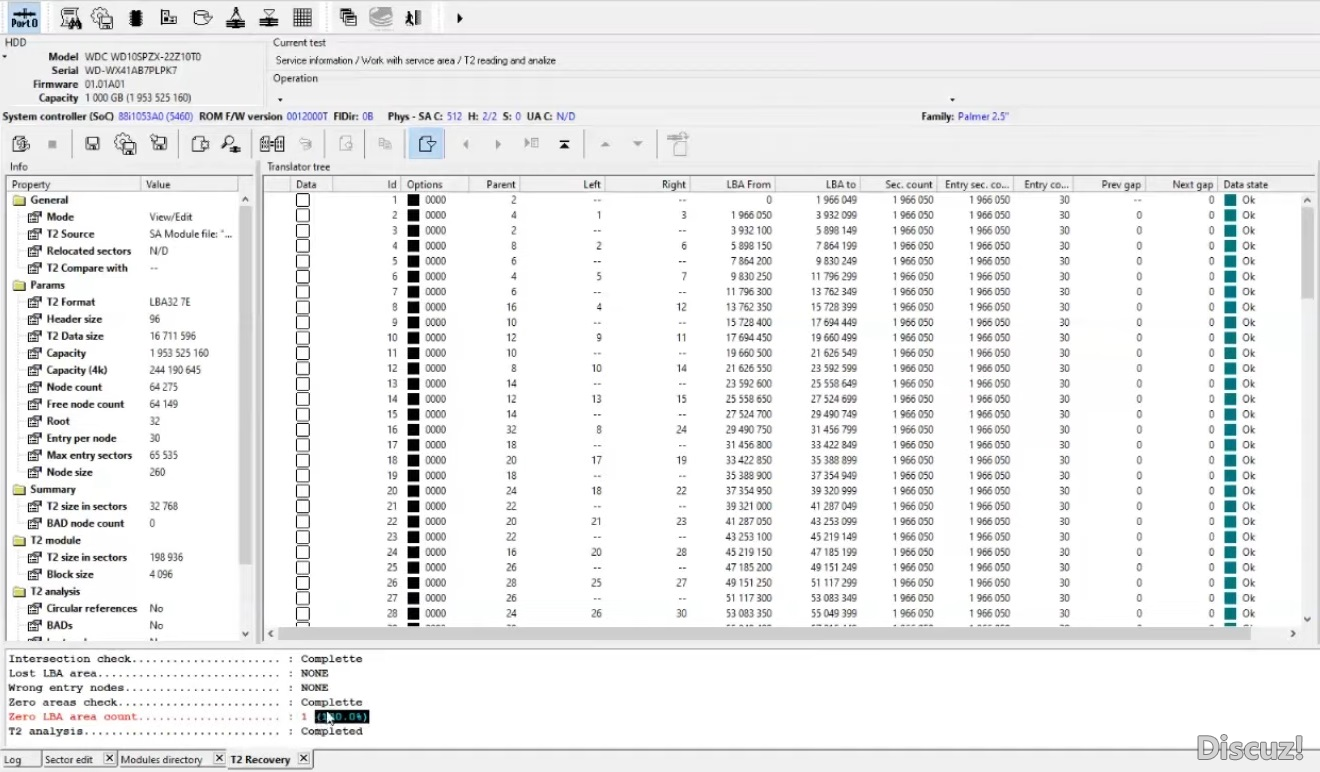Screen dimensions: 1320x772
Task: Close the T2 Recovery tab
Action: [304, 760]
